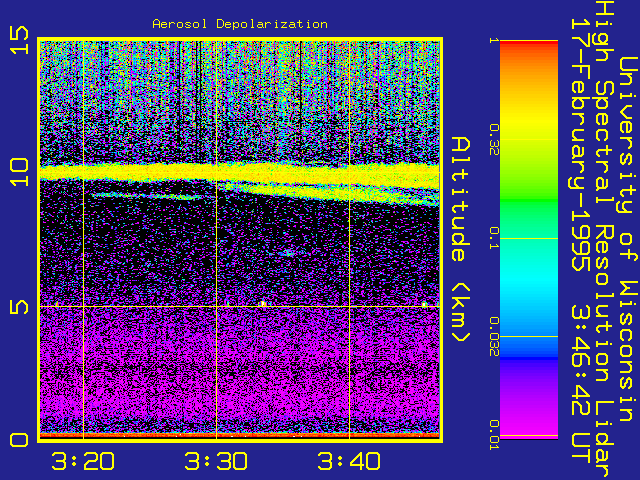
Task: Click the yellow cloud layer near 10 km
Action: (x=240, y=172)
